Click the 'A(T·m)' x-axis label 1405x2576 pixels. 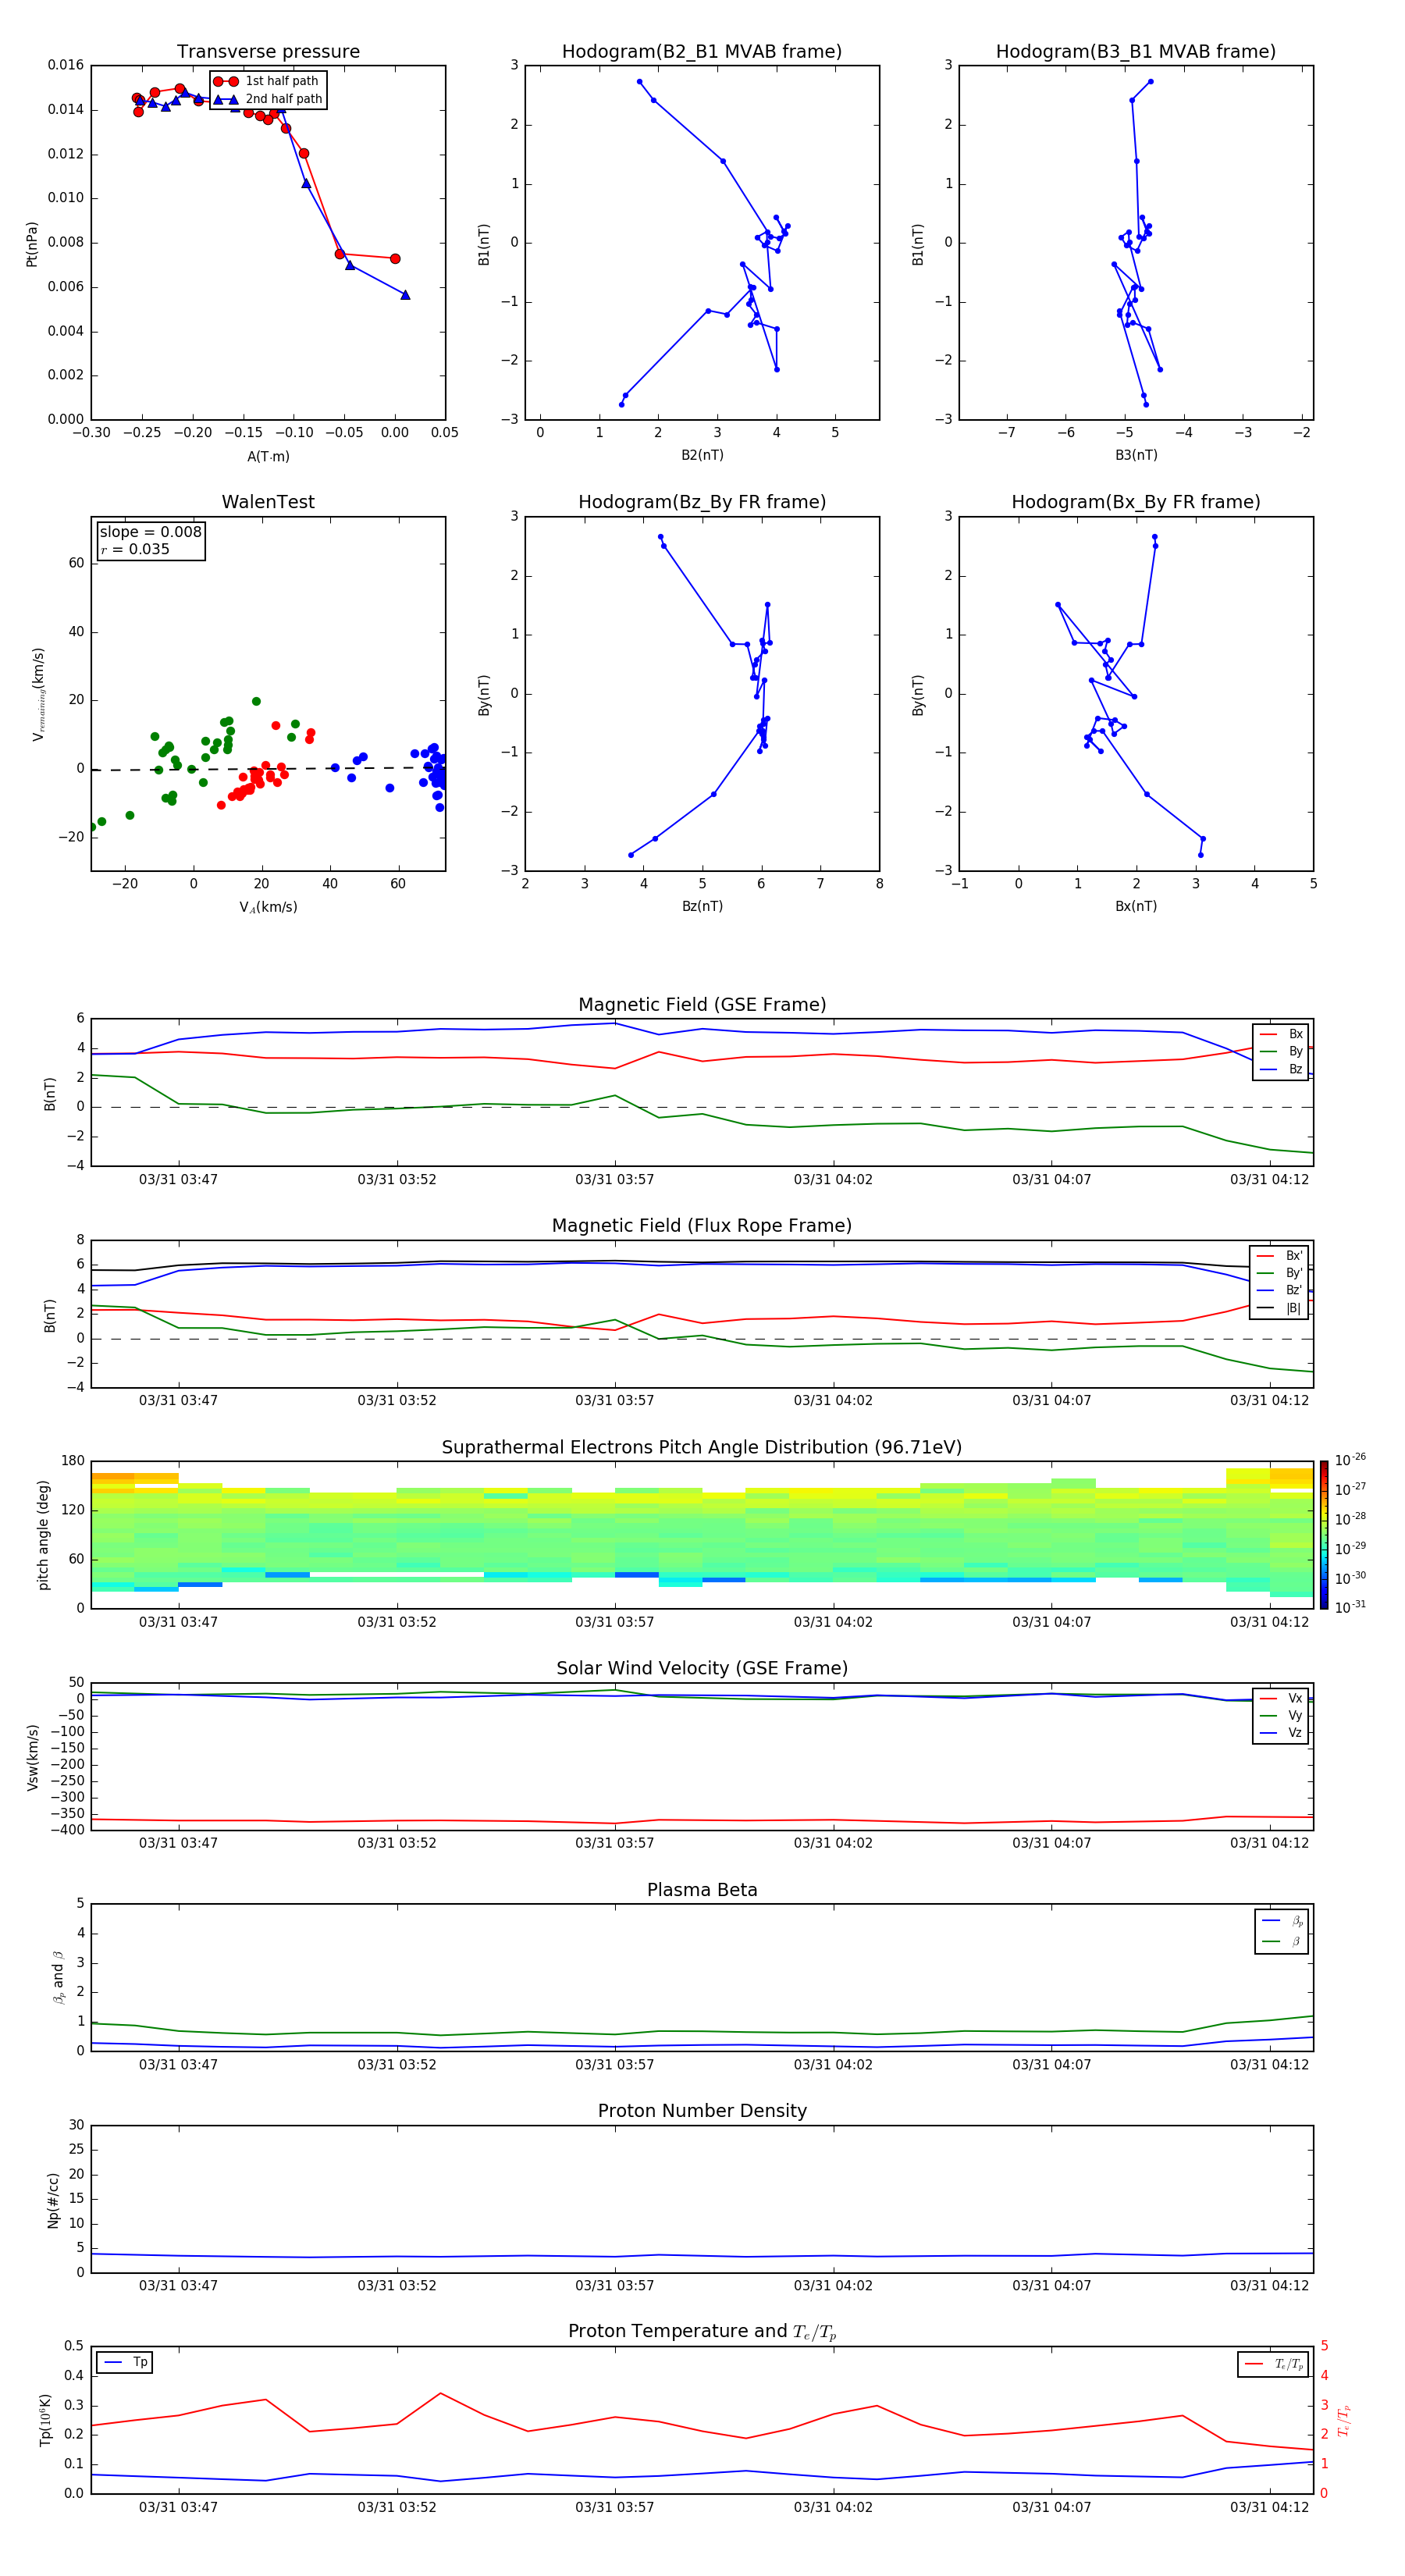(268, 456)
